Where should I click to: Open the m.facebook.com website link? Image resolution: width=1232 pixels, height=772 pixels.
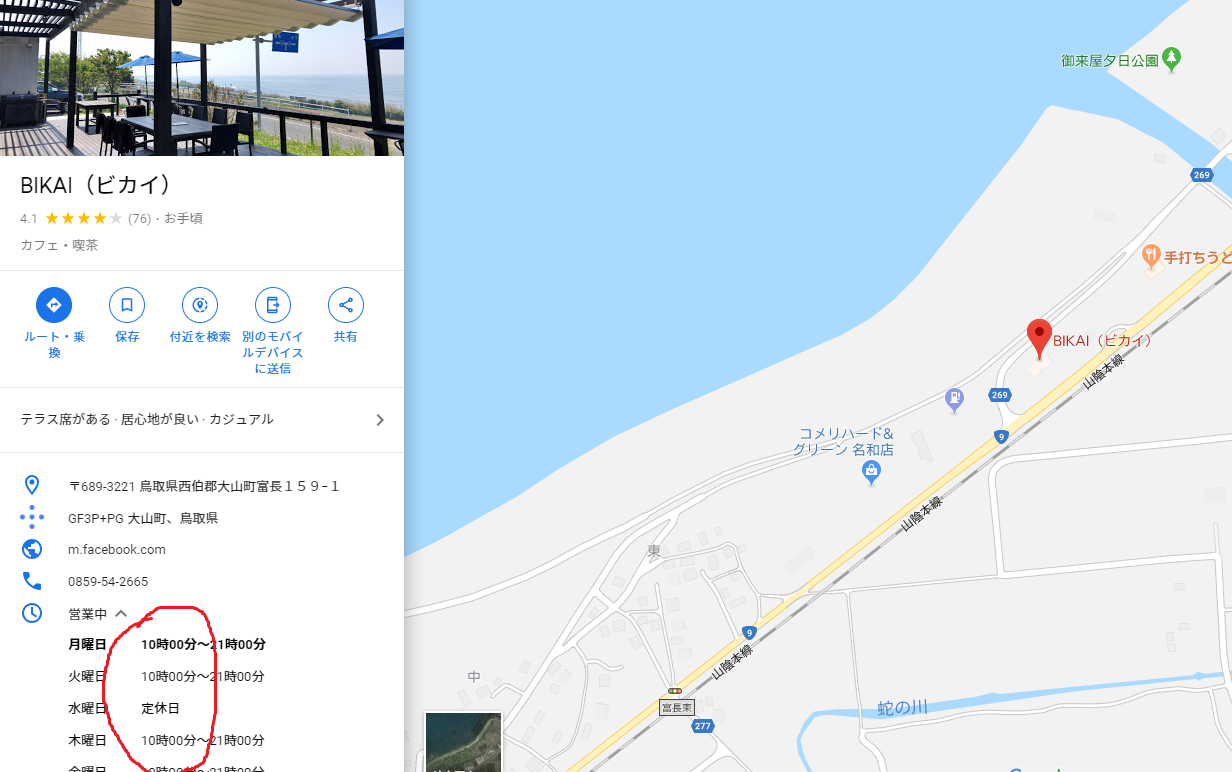(x=117, y=549)
